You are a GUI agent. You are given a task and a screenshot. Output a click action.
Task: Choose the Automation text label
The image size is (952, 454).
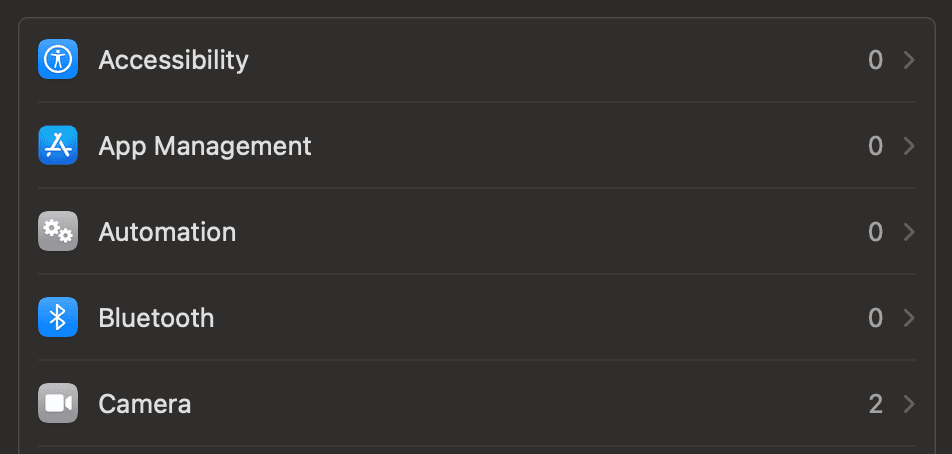click(167, 232)
